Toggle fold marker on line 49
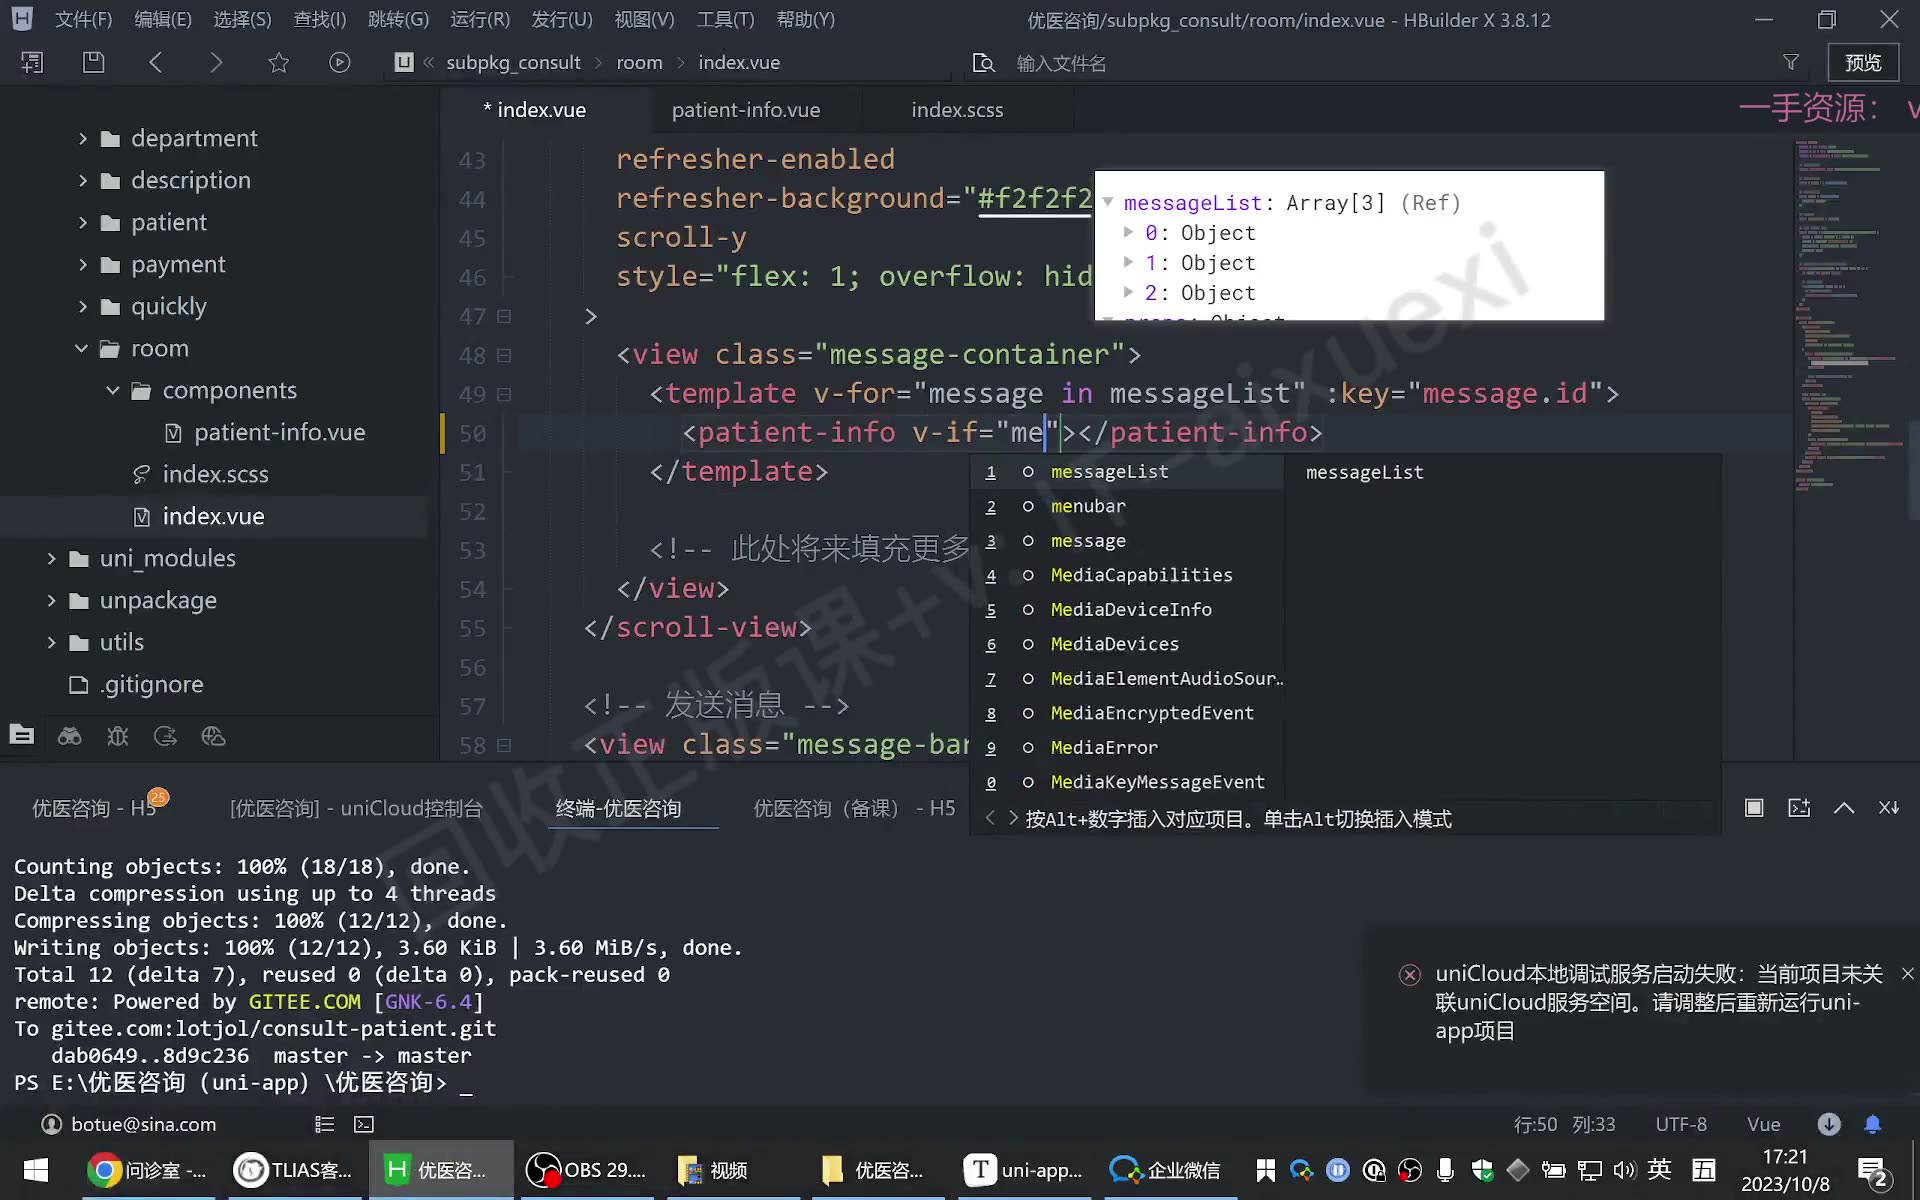This screenshot has height=1200, width=1920. 504,394
